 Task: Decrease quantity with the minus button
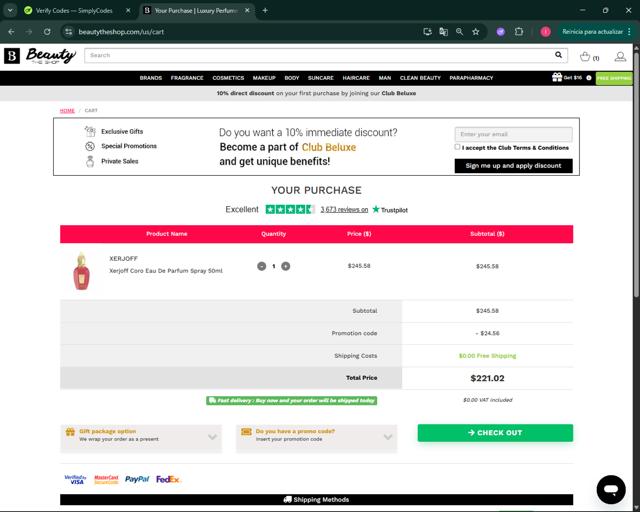click(262, 266)
